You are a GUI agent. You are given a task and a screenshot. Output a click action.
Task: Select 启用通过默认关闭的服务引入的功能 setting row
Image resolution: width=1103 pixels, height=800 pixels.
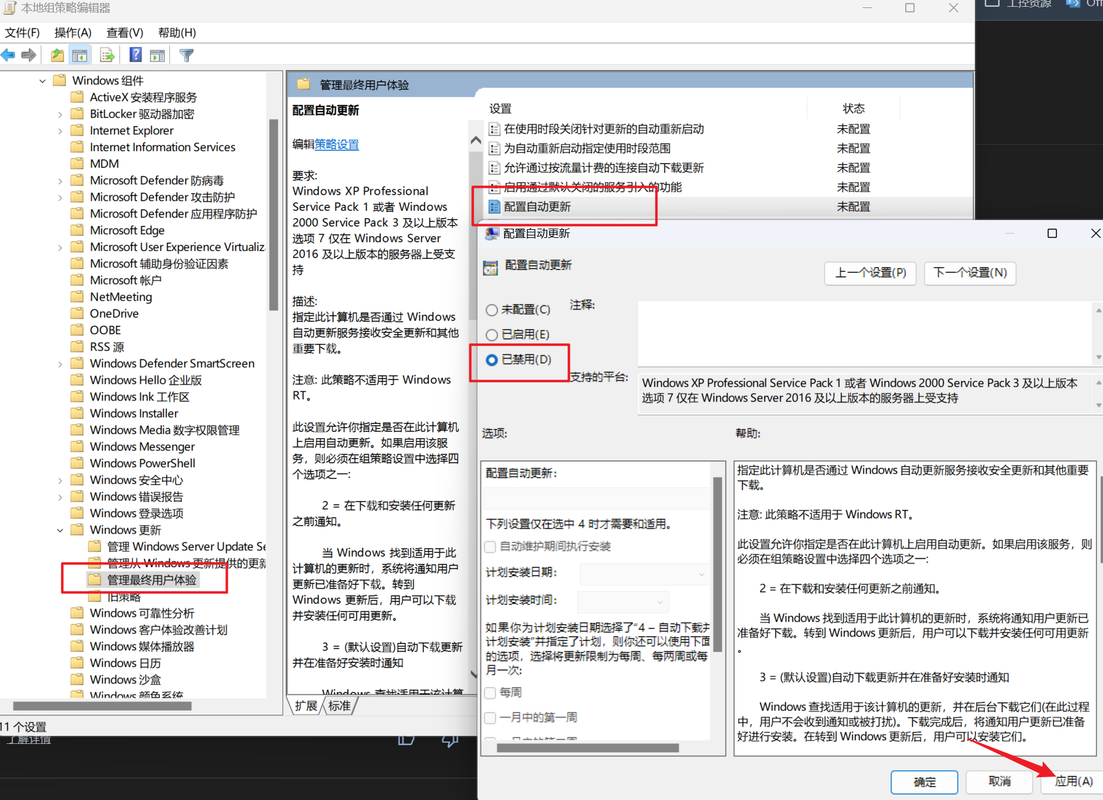coord(593,187)
